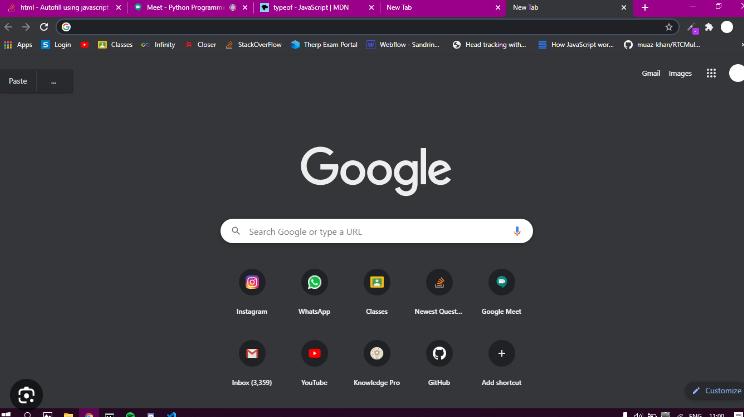Open the muaz-khan RTCMulti bookmark
Viewport: 744px width, 417px height.
pyautogui.click(x=662, y=45)
